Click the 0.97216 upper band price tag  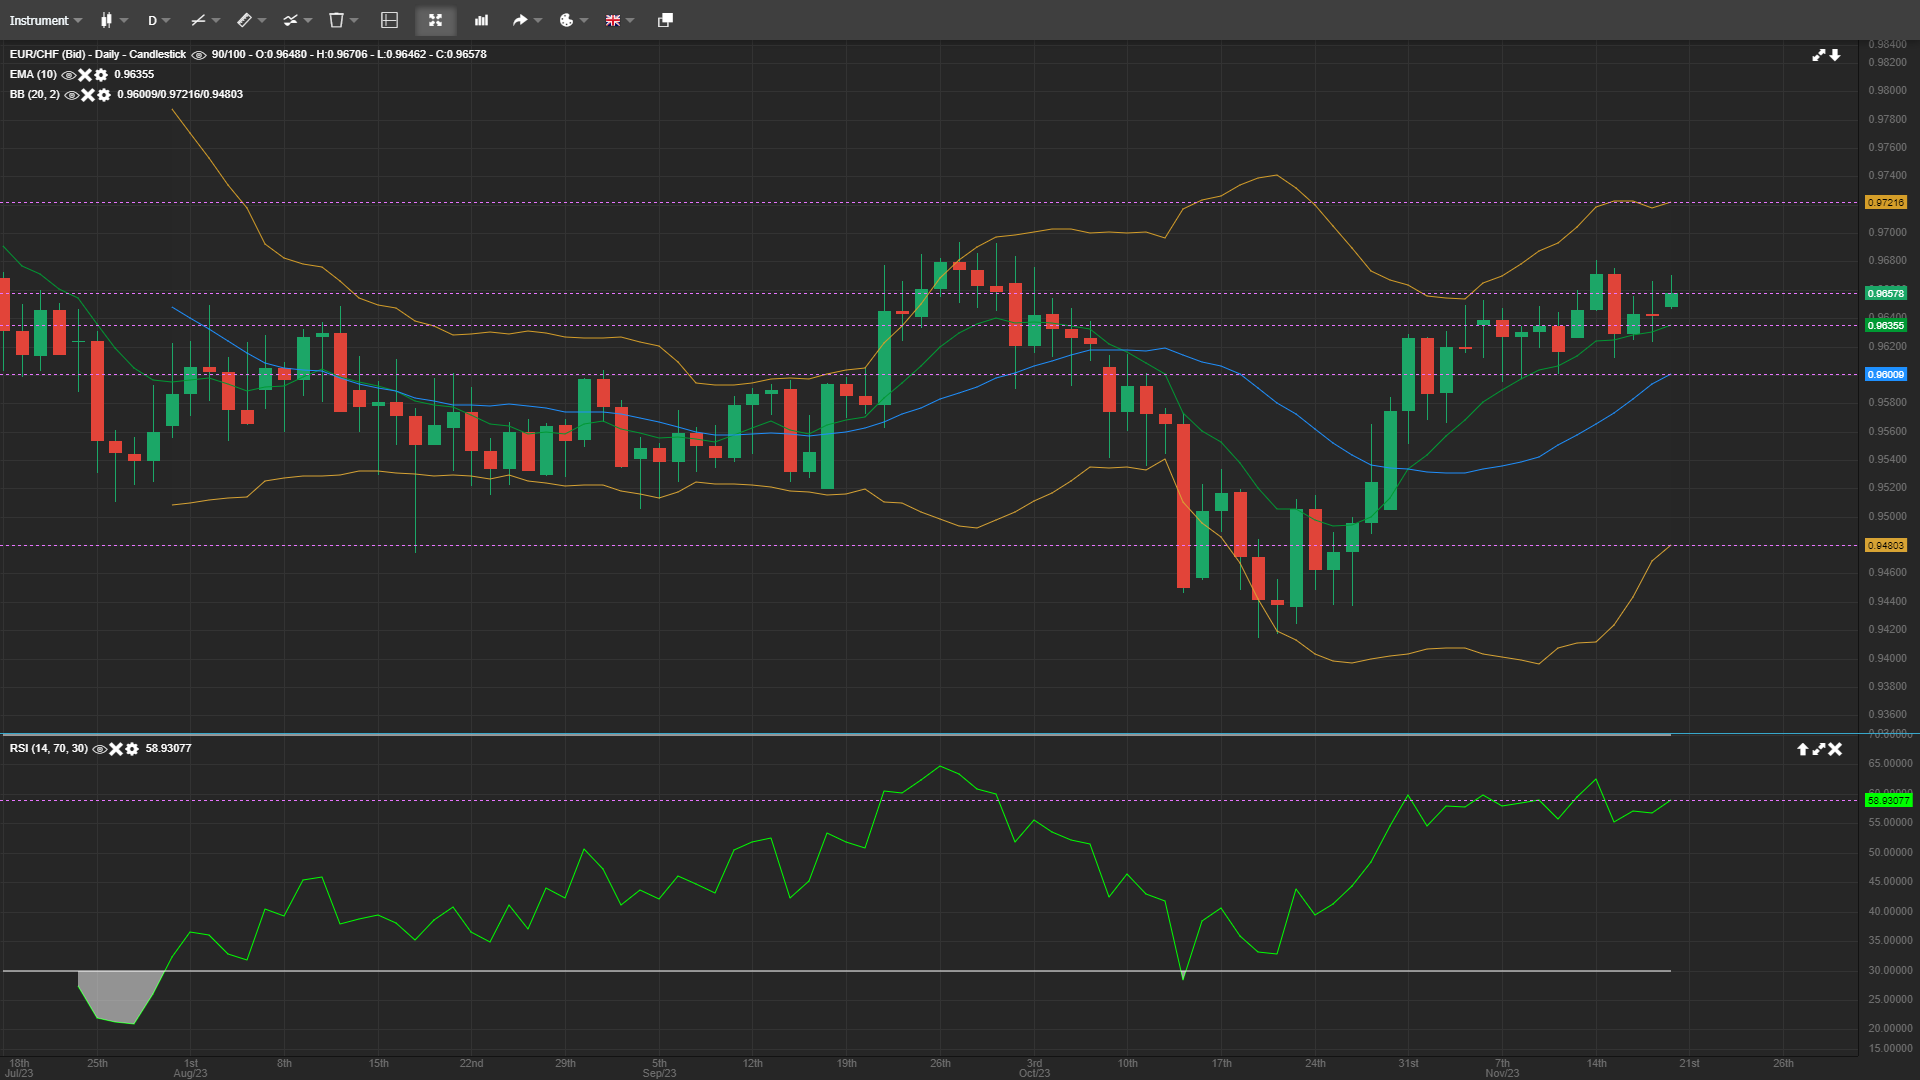(1886, 203)
